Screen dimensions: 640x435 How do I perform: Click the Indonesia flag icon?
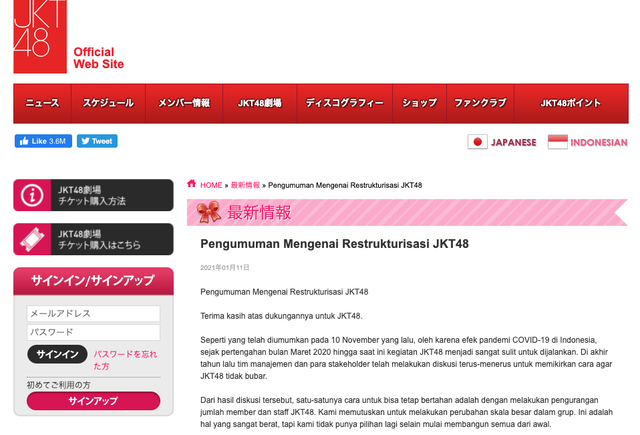[558, 142]
